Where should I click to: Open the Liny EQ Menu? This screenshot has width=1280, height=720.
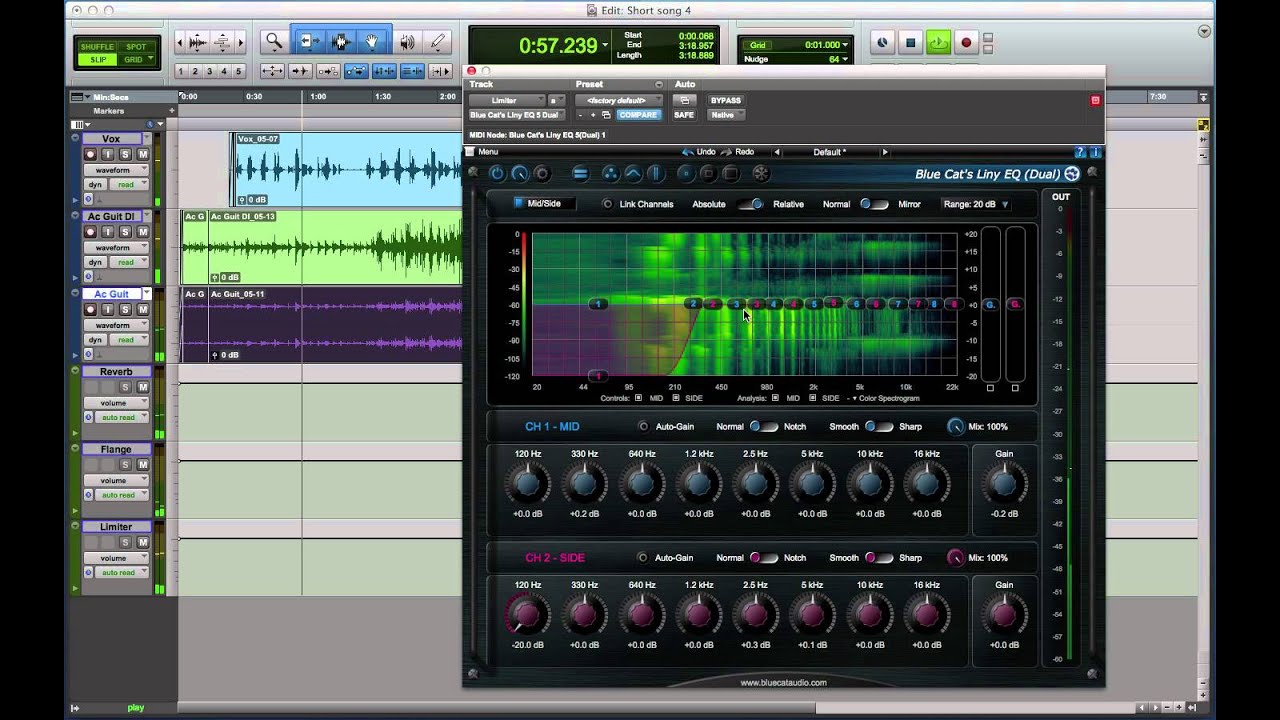(481, 152)
